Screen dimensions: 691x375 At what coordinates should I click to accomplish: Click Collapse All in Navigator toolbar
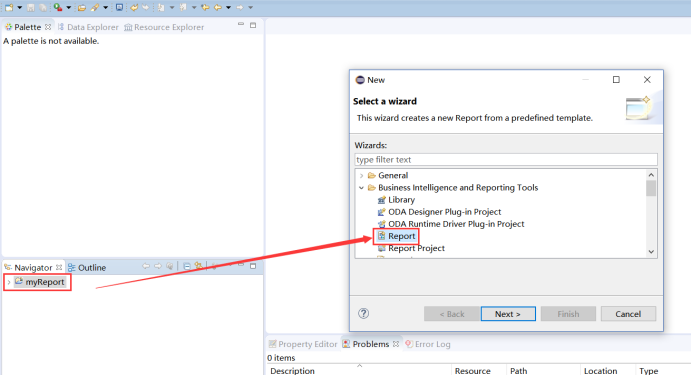pos(187,266)
